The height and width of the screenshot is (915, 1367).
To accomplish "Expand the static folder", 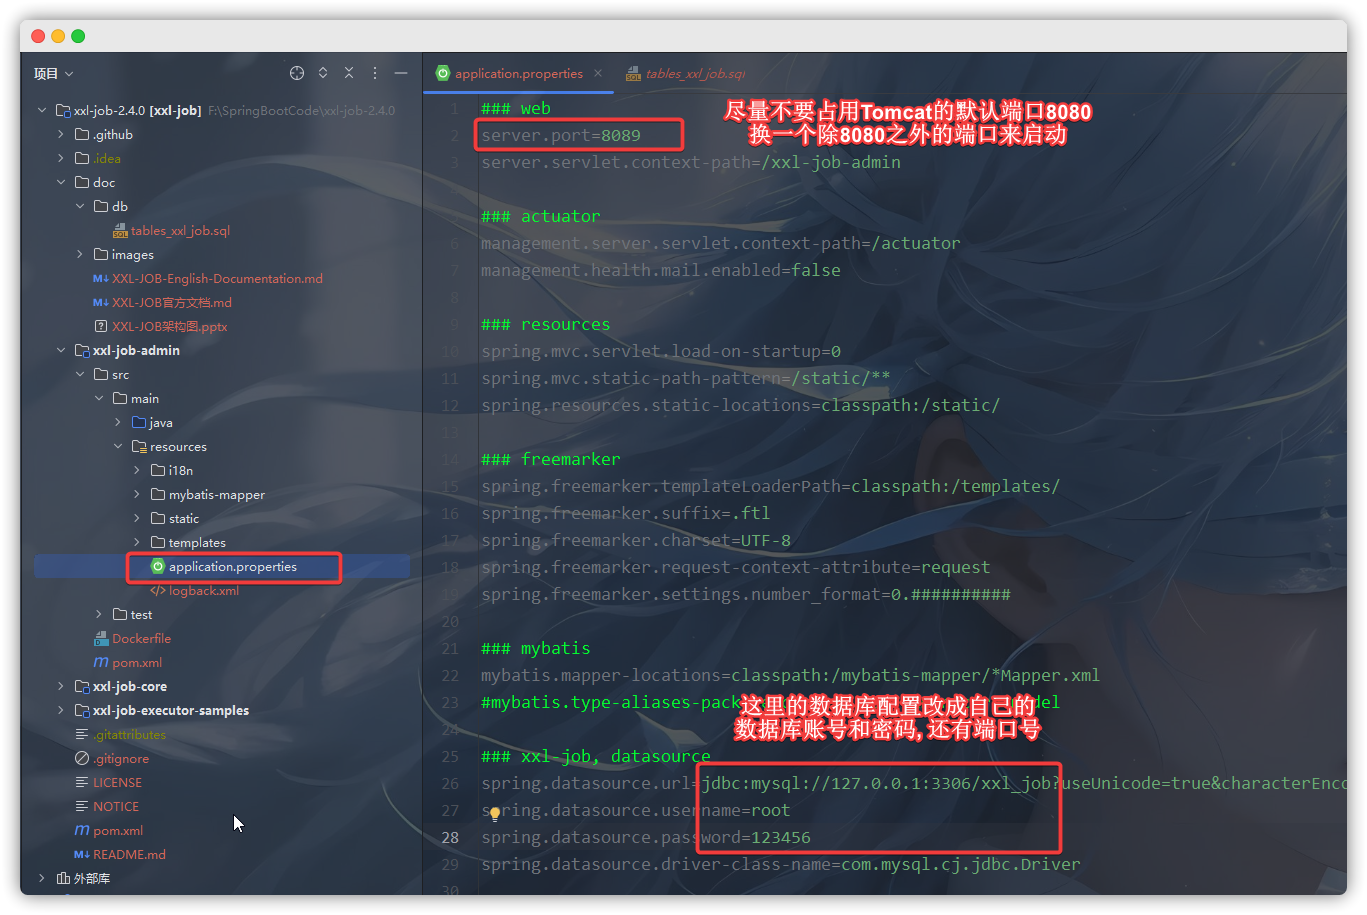I will pos(137,518).
